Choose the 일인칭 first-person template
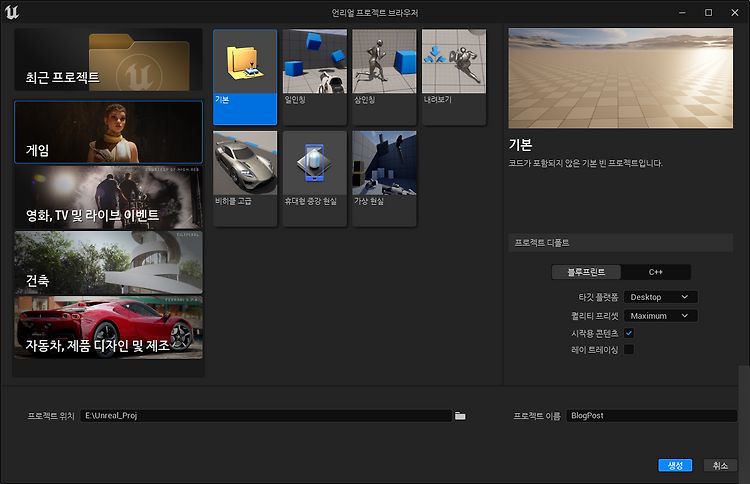Screen dimensions: 750x484 point(315,77)
